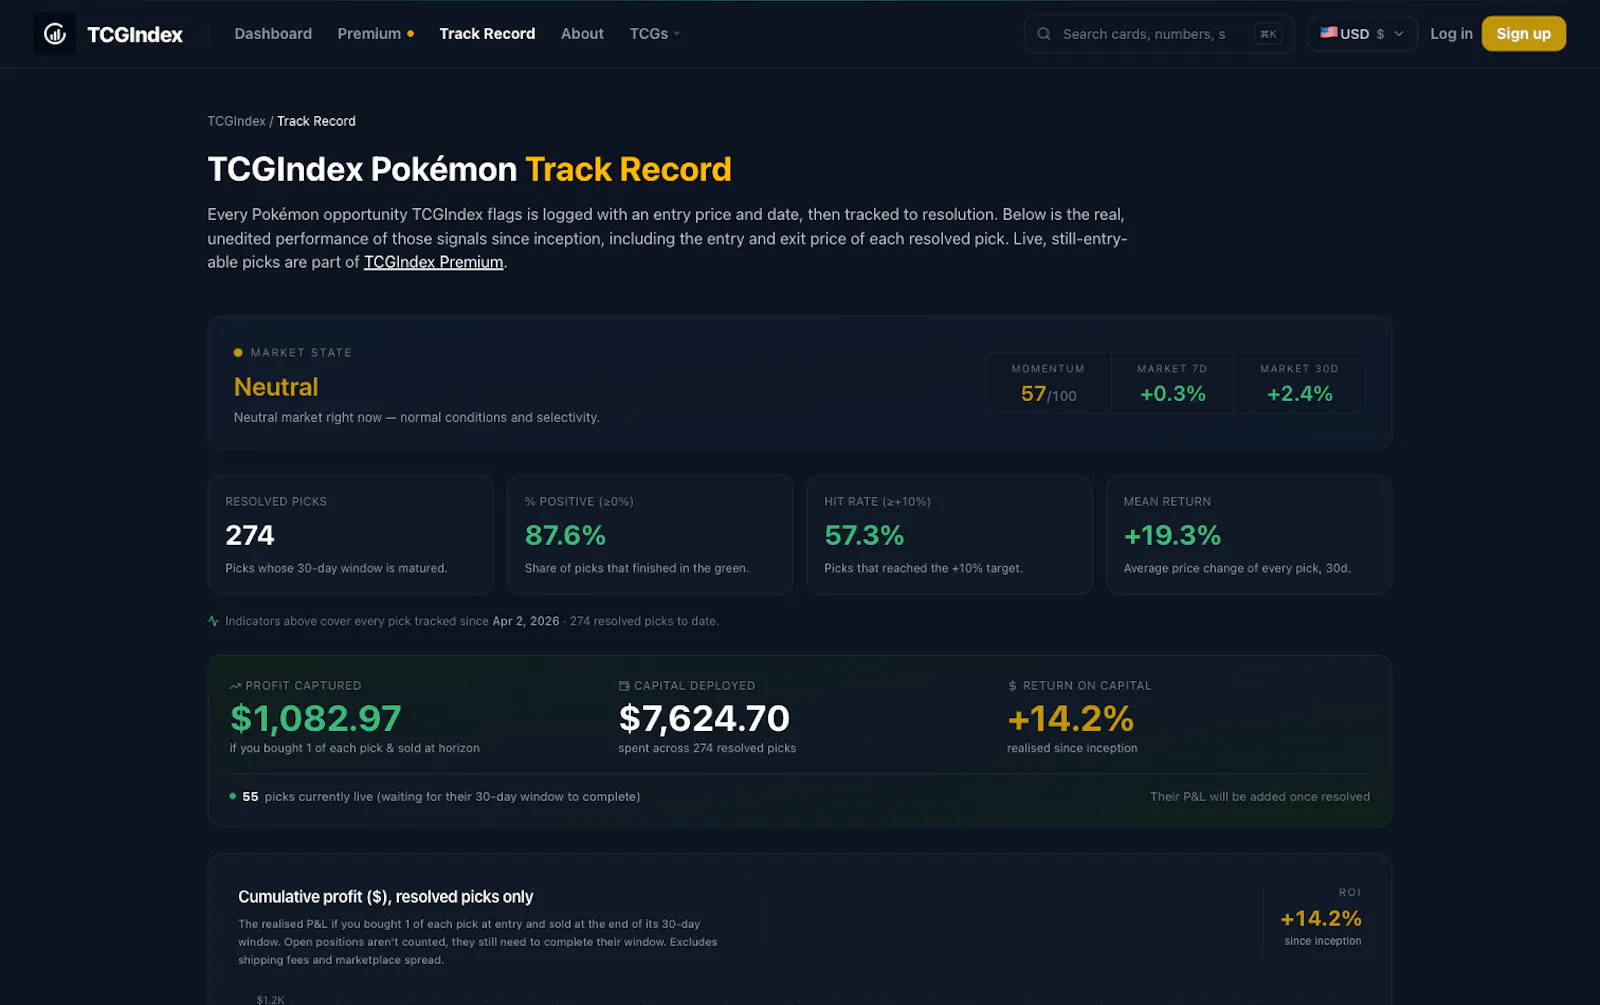
Task: Click the Sign up button
Action: [x=1523, y=34]
